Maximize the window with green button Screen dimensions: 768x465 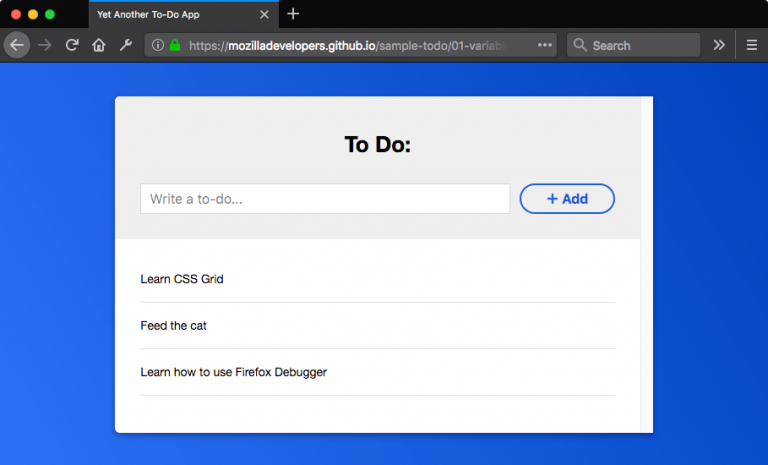click(x=50, y=14)
